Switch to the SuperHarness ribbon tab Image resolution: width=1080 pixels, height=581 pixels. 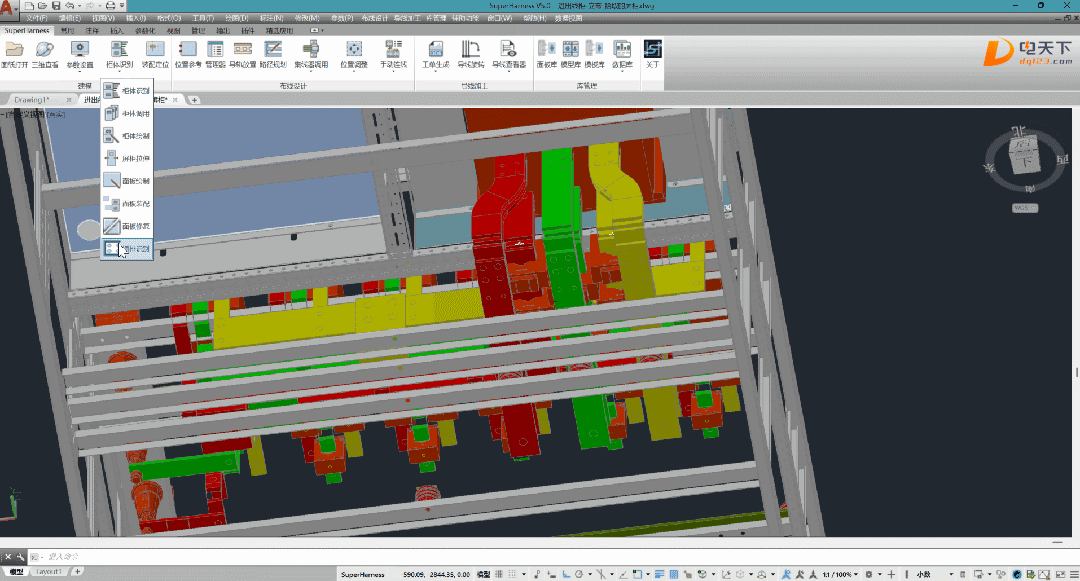27,30
